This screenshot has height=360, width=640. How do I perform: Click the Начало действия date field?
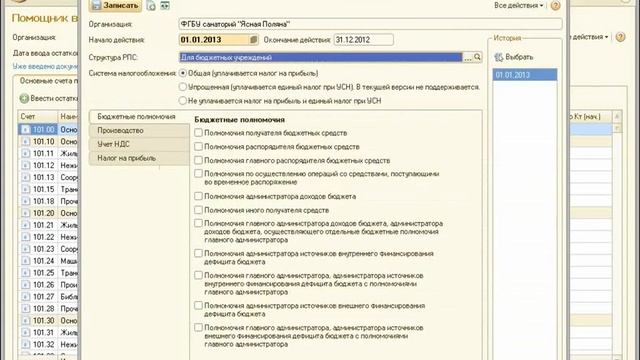(213, 40)
